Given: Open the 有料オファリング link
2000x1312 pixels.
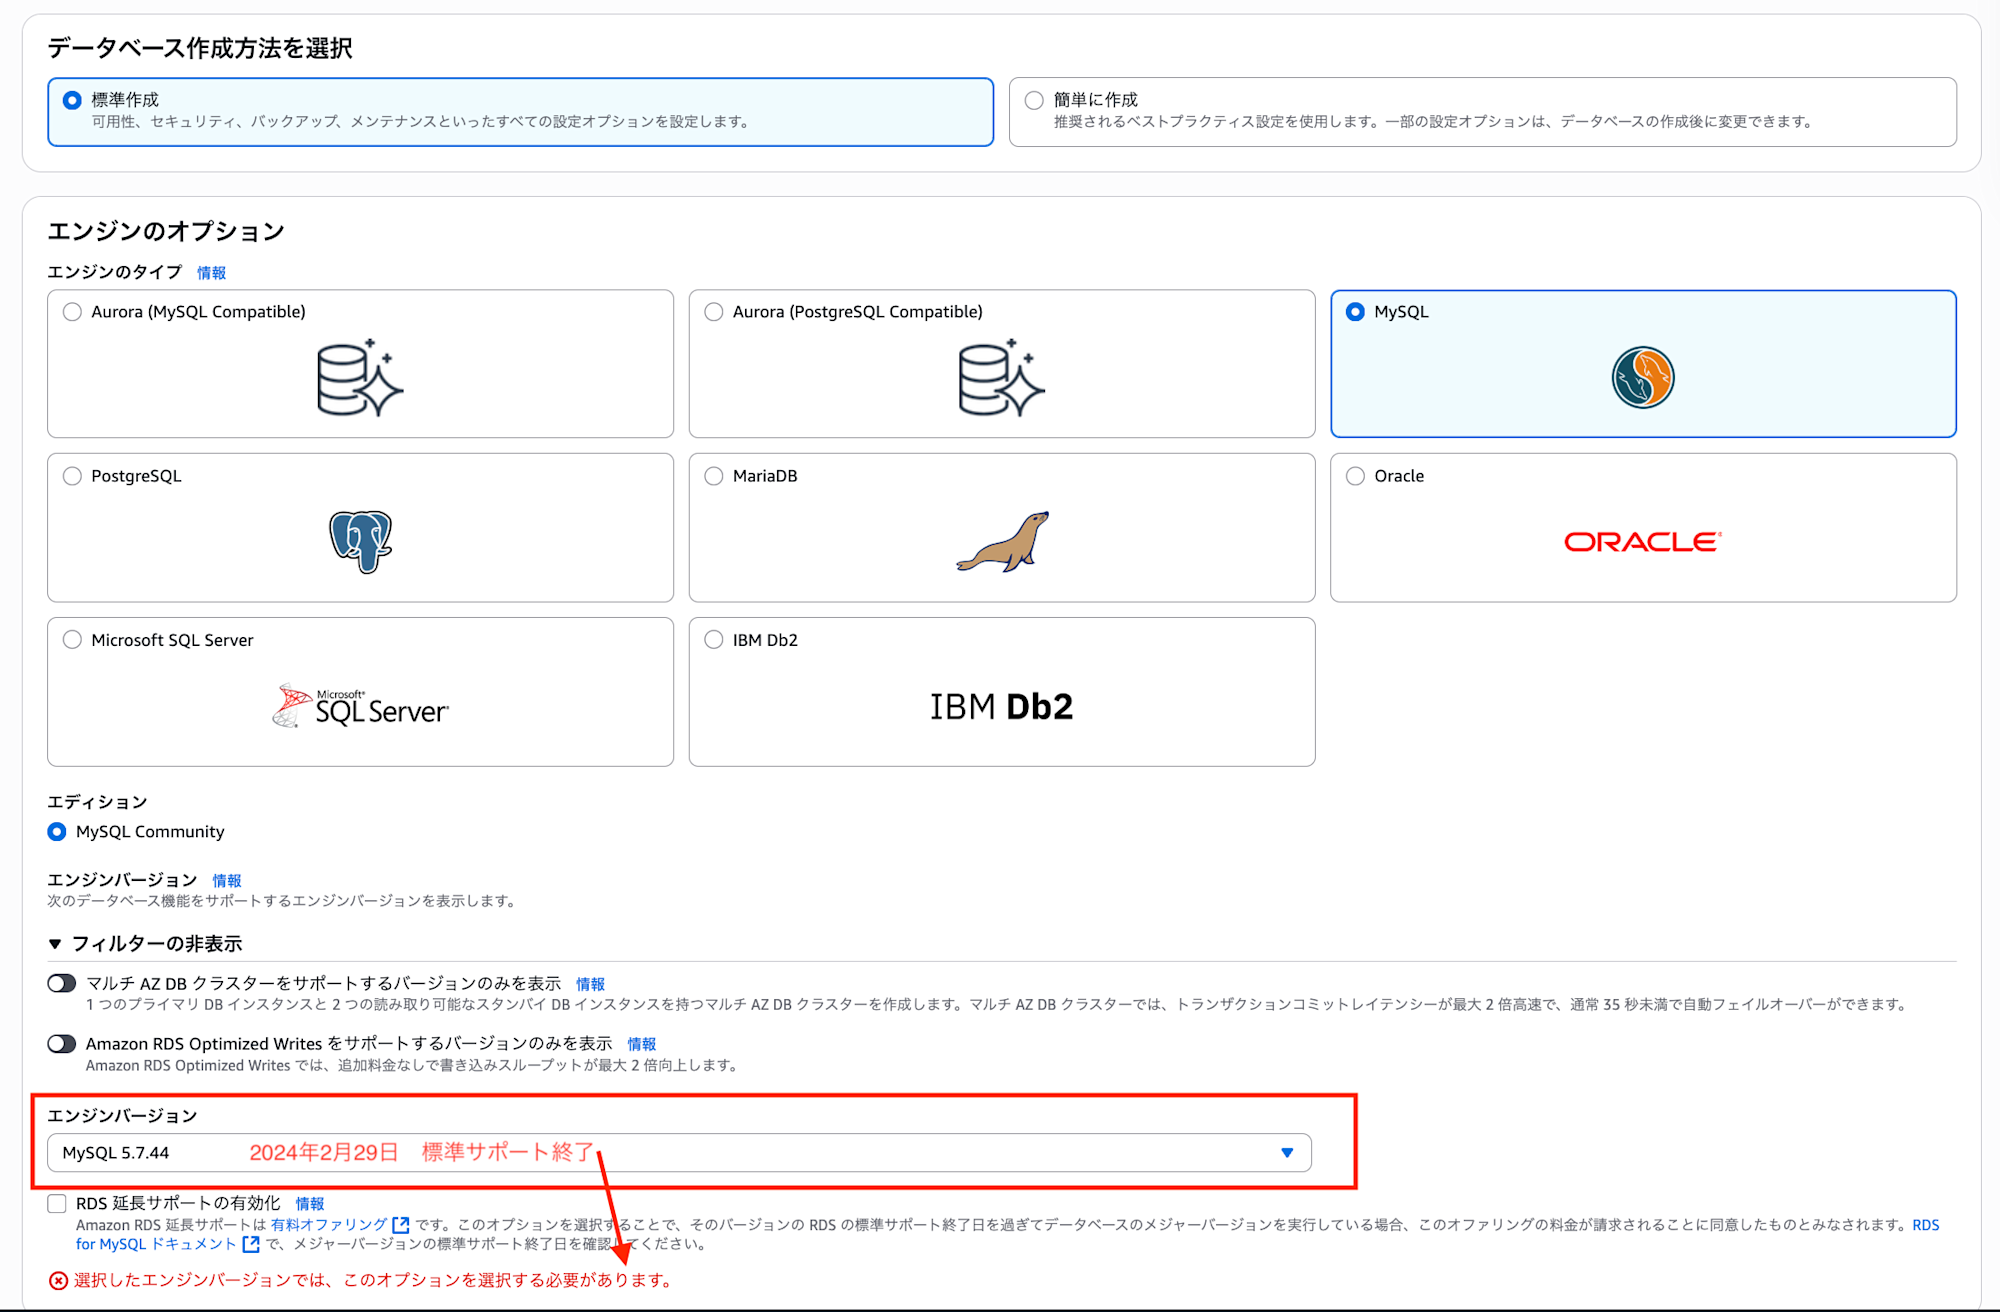Looking at the screenshot, I should tap(329, 1225).
